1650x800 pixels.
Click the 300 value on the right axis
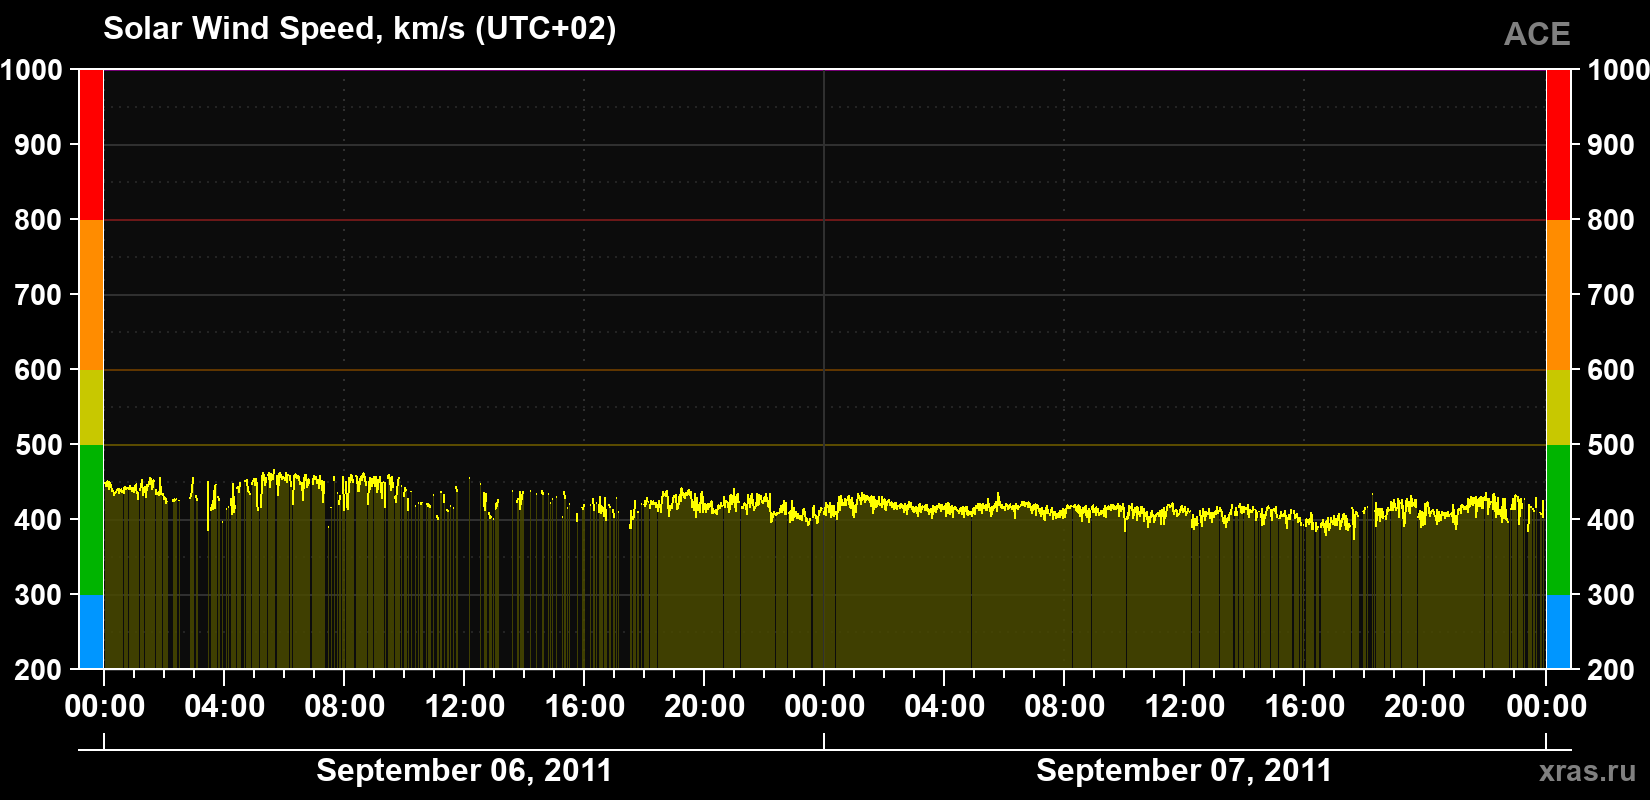point(1611,595)
